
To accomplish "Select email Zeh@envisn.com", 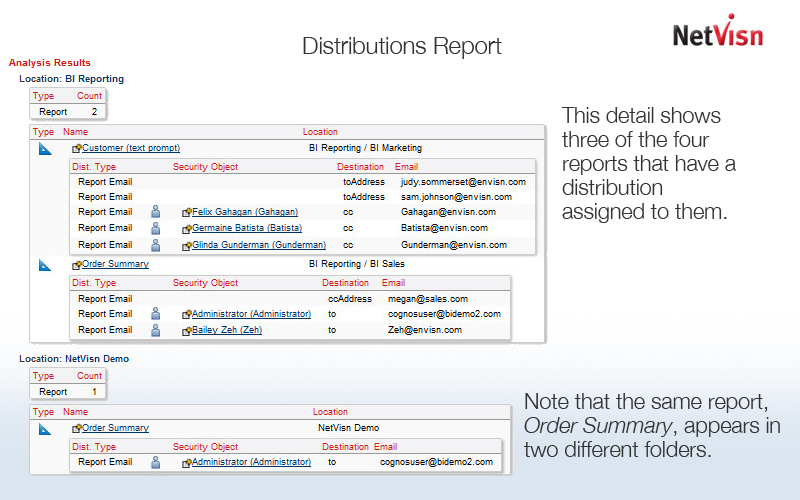I will pyautogui.click(x=424, y=330).
